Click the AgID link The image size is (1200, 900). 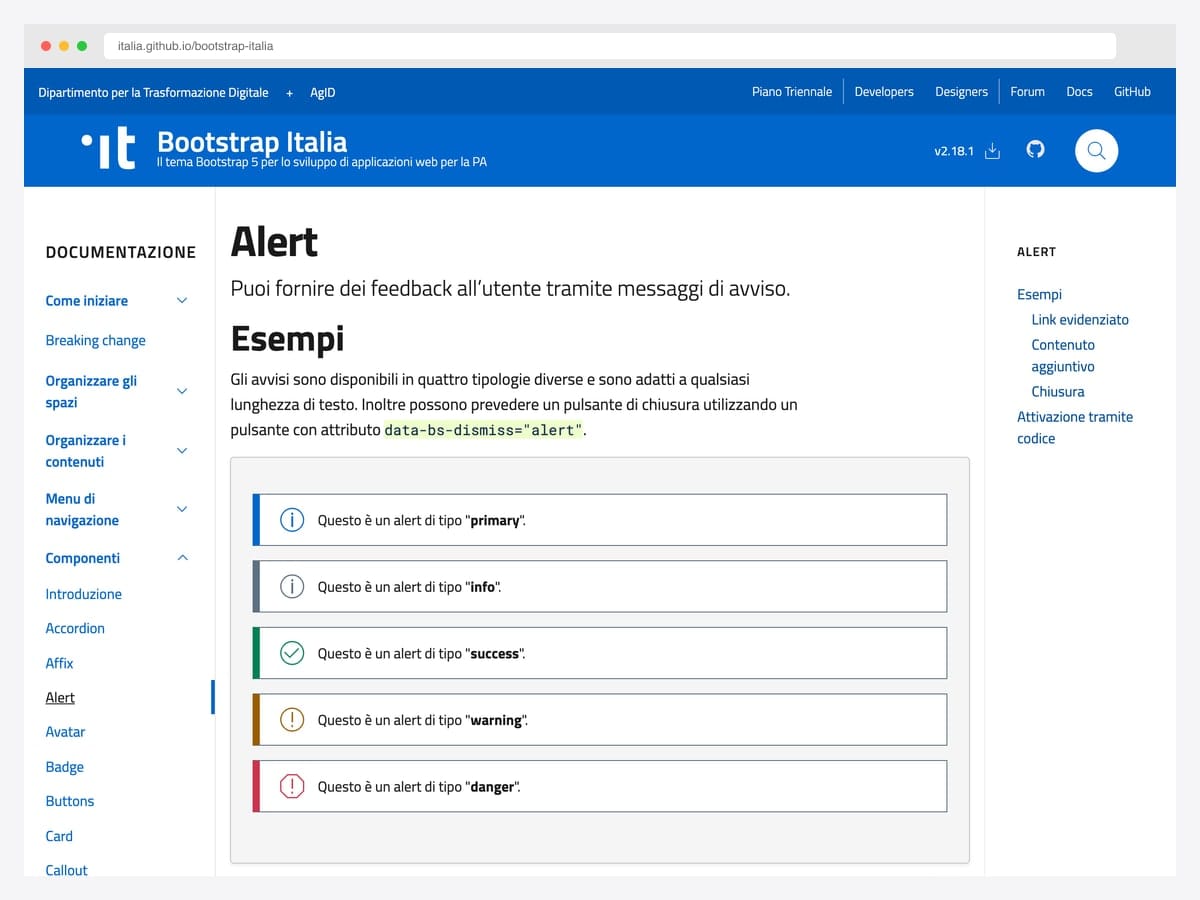(x=322, y=93)
